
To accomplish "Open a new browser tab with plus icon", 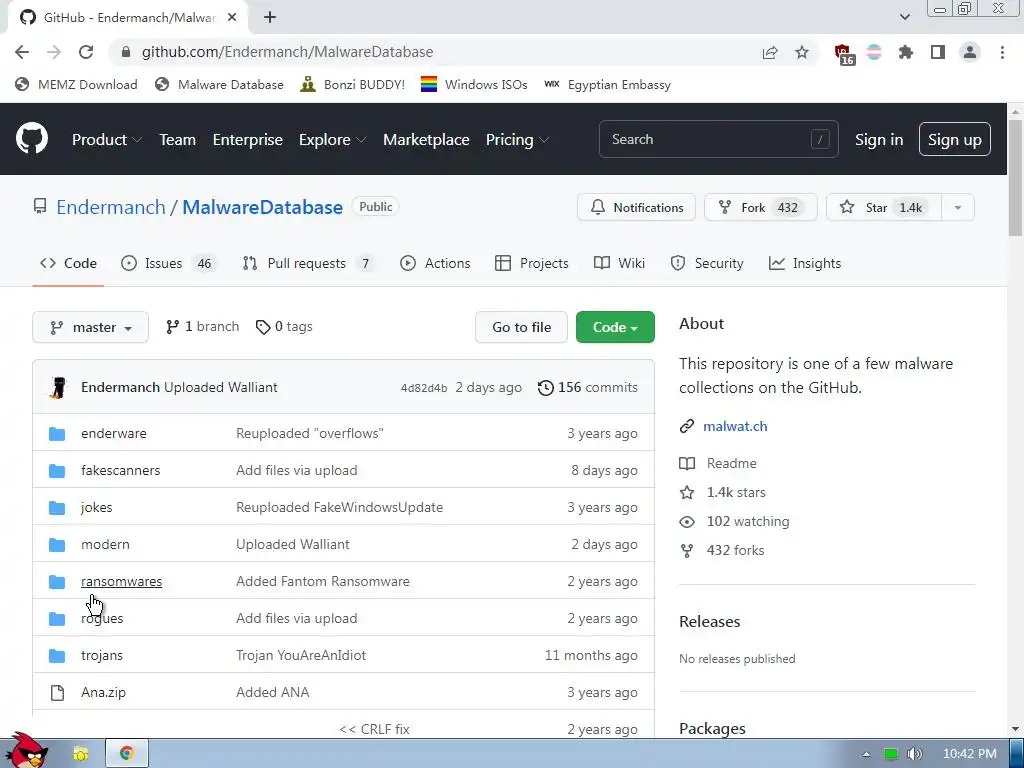I will pos(270,18).
